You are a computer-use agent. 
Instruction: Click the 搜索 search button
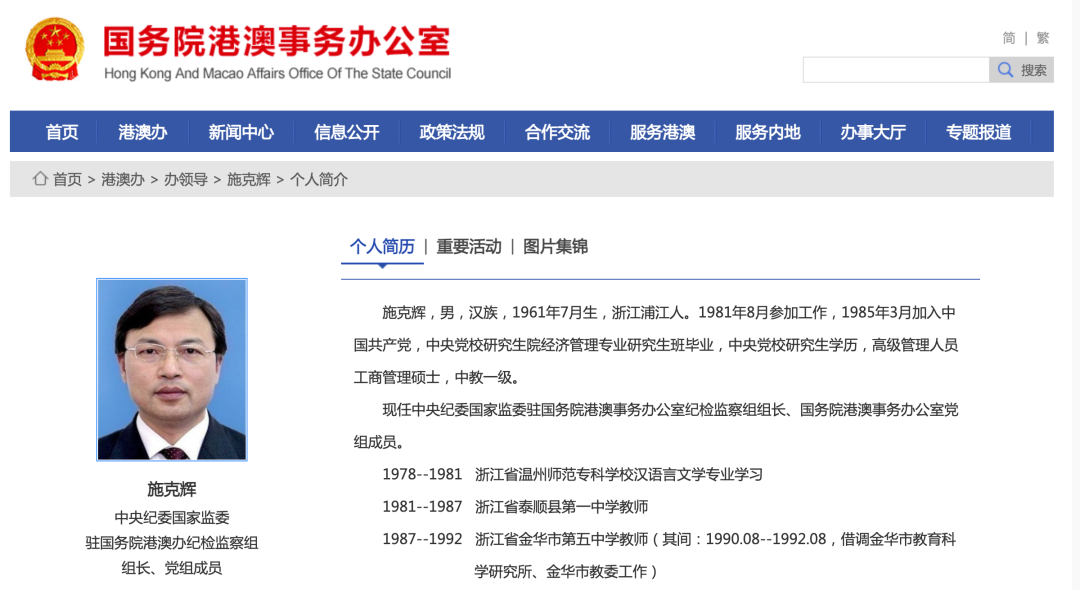coord(1021,70)
